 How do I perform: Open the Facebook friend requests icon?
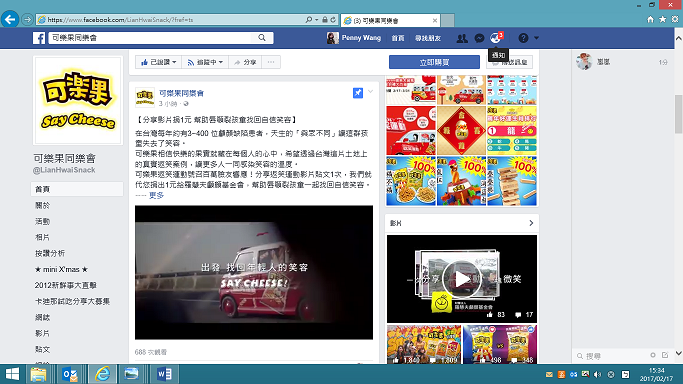(x=462, y=38)
